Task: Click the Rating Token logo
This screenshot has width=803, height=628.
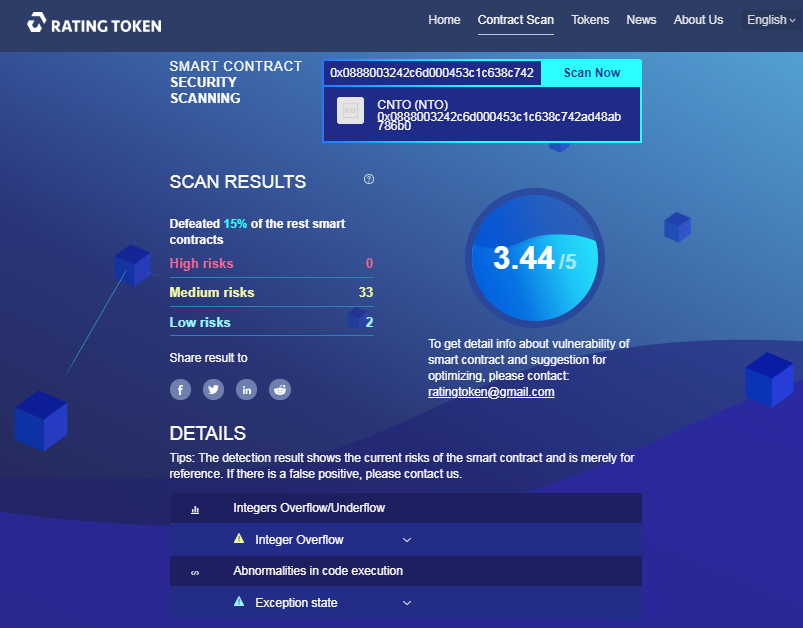Action: [94, 23]
